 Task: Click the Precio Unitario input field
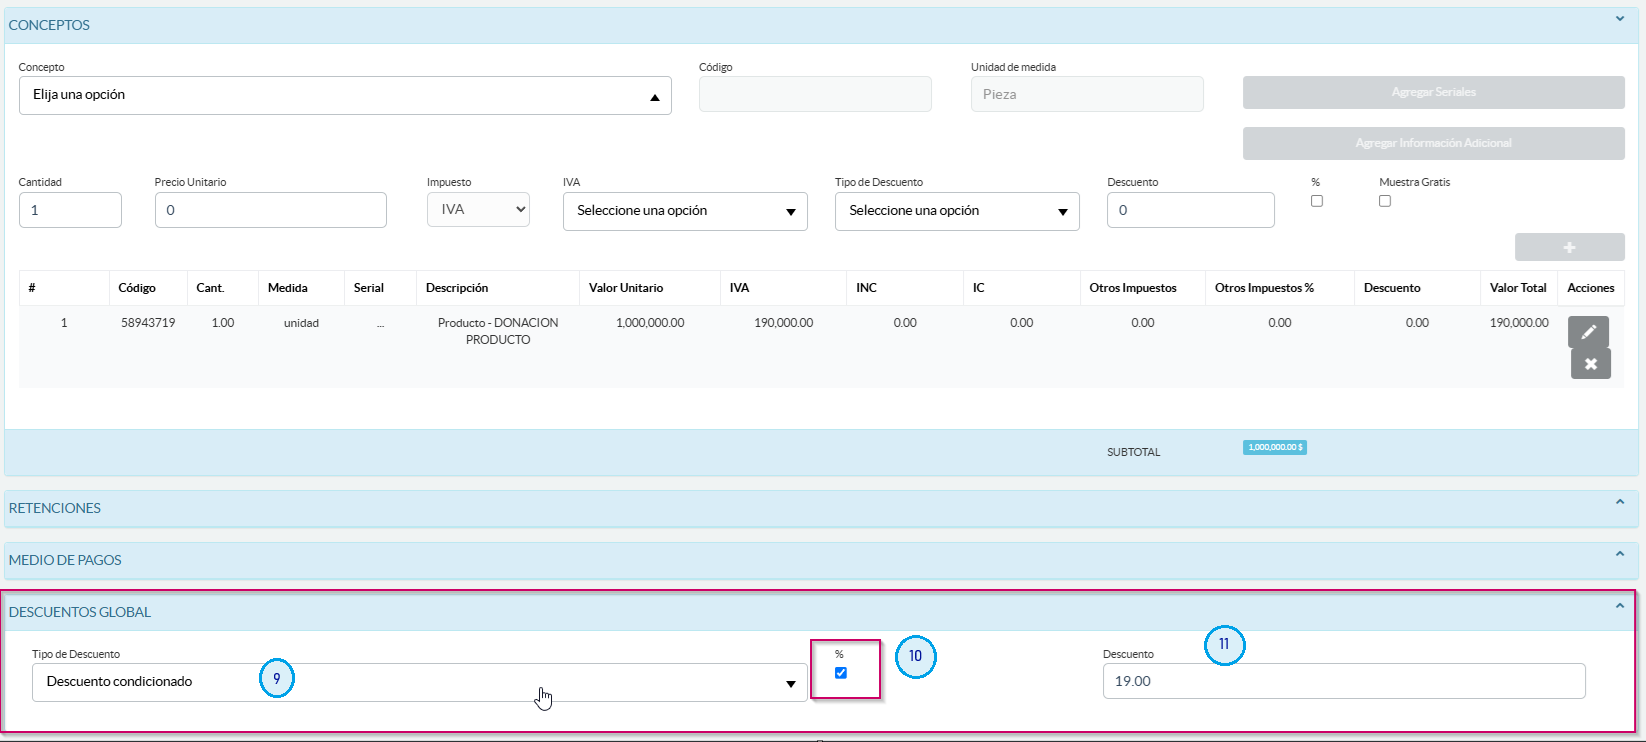point(270,210)
